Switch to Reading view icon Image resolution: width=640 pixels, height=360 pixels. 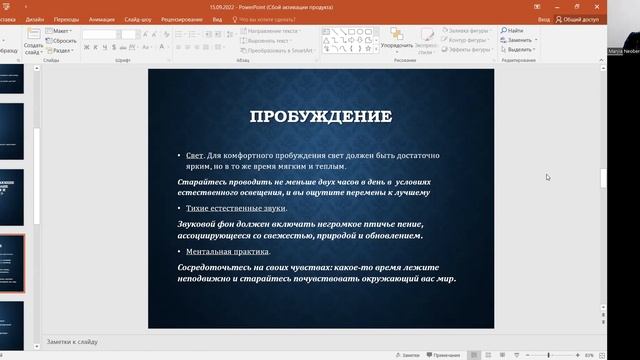[502, 356]
